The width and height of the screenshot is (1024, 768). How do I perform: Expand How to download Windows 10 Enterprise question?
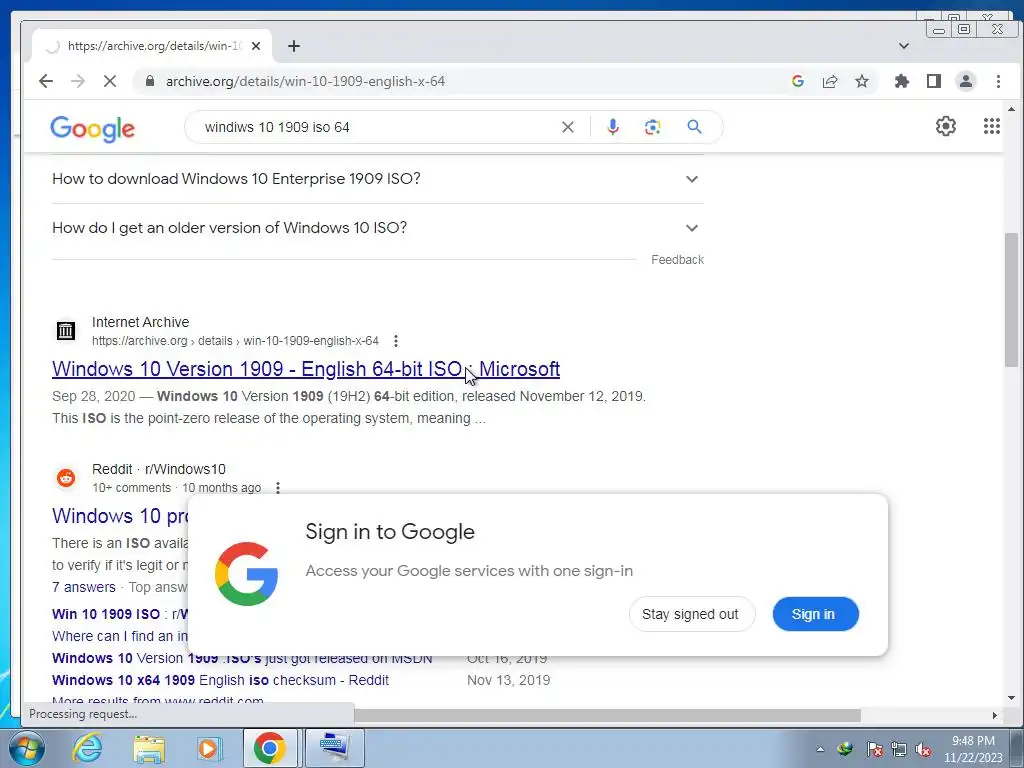377,179
